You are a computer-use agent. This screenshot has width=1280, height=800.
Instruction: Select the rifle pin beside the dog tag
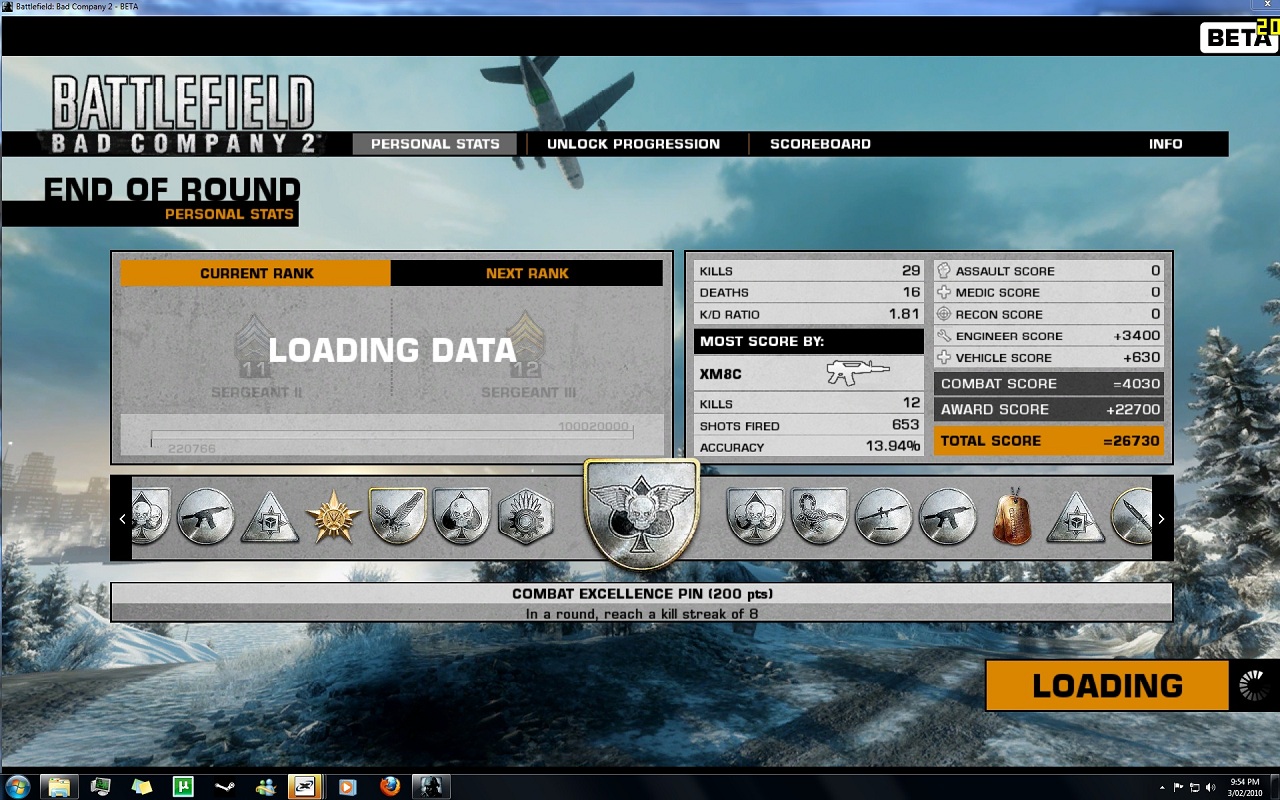click(x=947, y=516)
